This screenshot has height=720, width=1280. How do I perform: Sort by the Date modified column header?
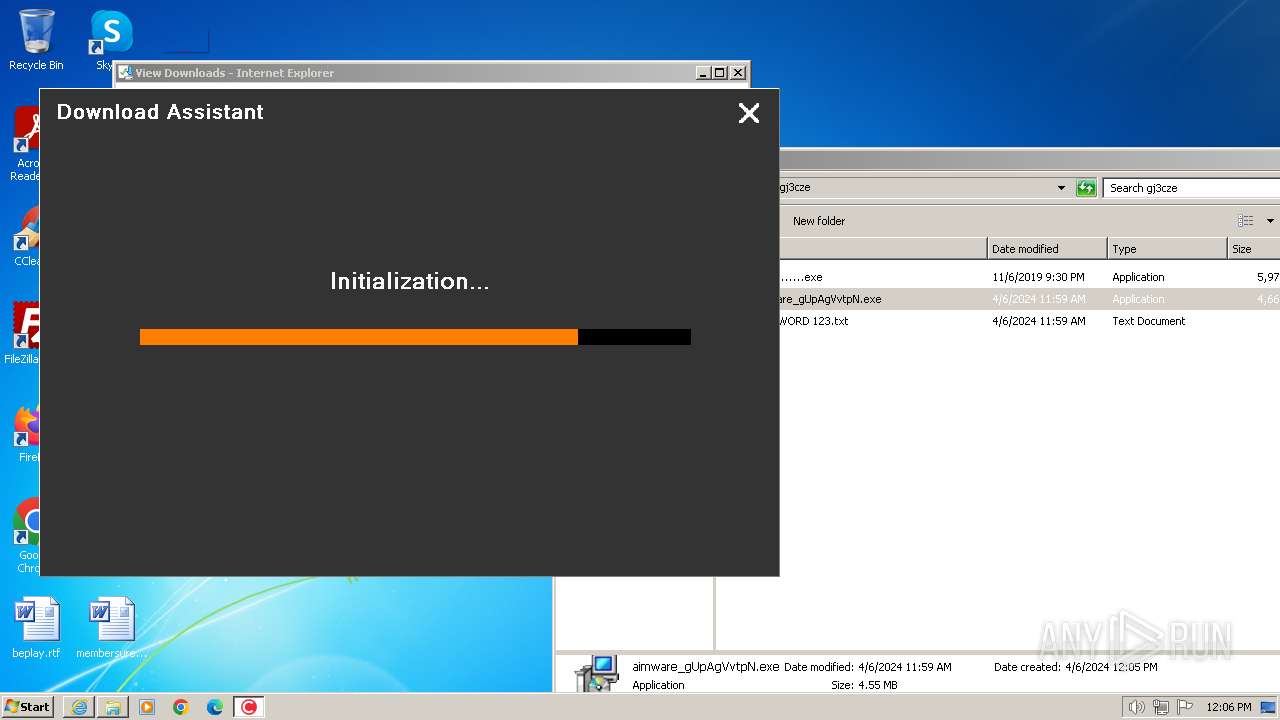click(1047, 249)
